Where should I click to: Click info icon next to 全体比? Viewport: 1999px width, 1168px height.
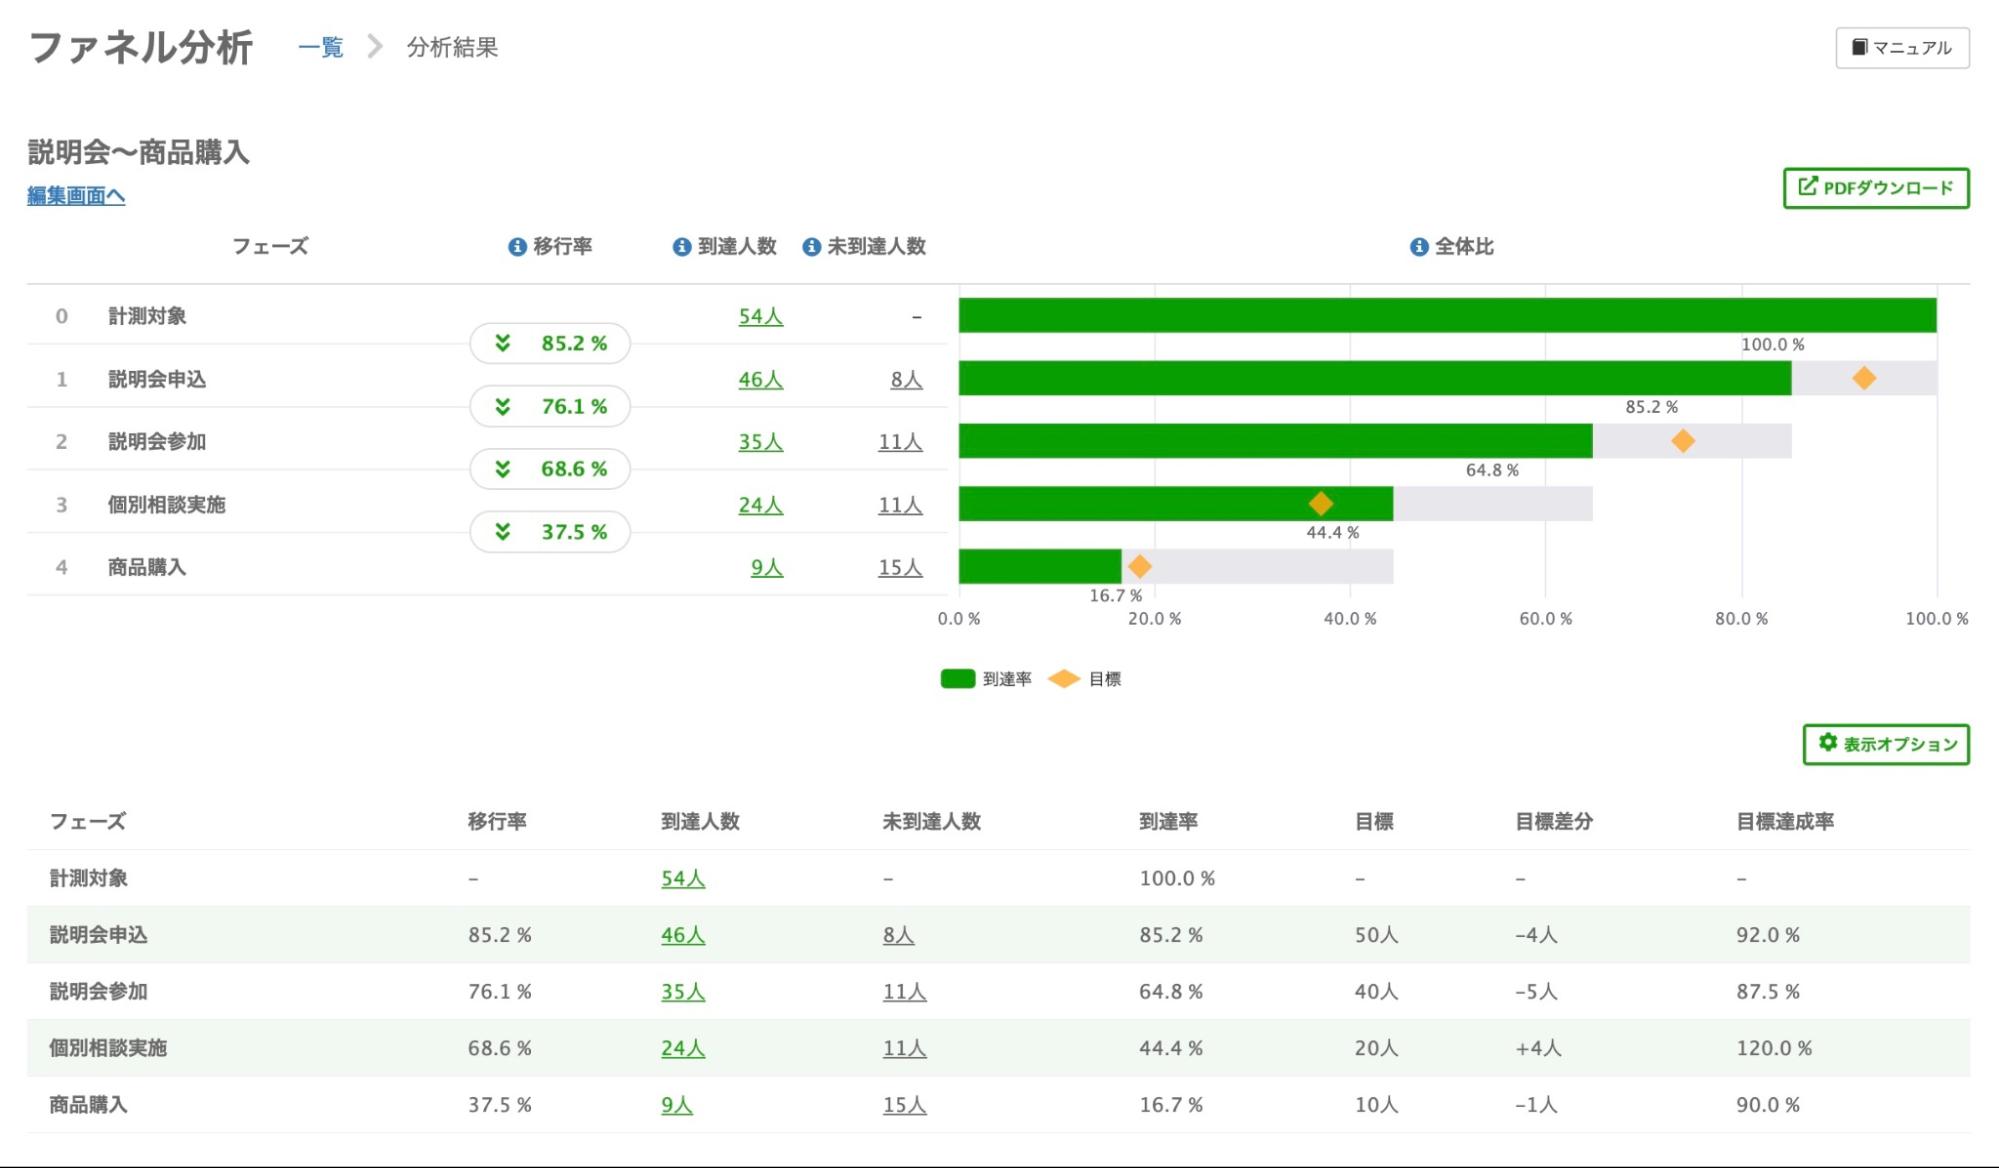1419,247
